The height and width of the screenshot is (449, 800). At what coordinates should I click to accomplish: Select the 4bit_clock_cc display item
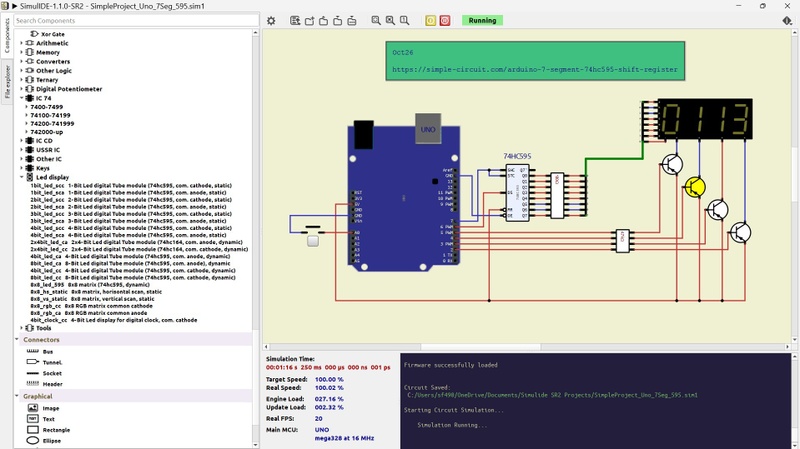(114, 320)
